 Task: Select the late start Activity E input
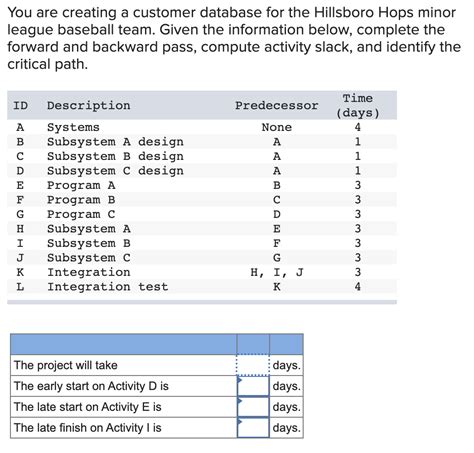[253, 407]
